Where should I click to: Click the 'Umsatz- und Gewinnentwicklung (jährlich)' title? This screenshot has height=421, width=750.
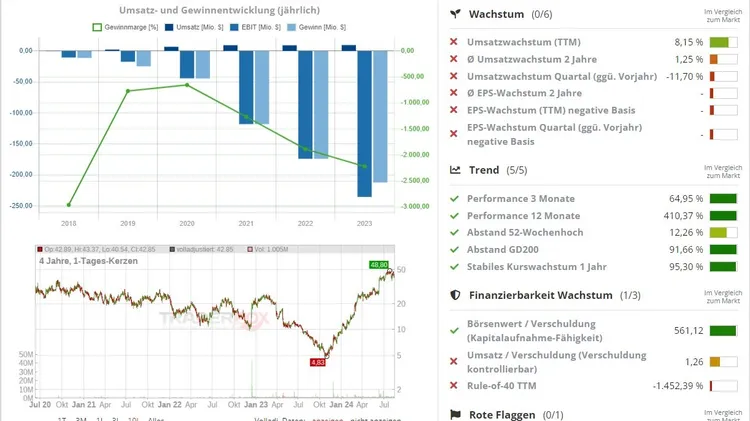220,10
